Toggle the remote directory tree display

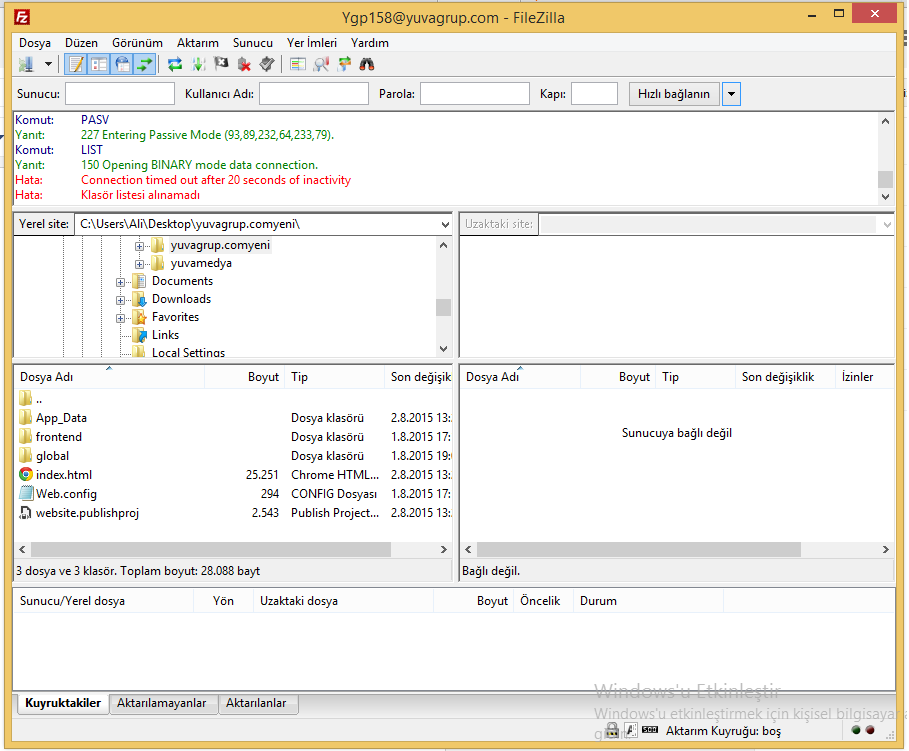[122, 64]
